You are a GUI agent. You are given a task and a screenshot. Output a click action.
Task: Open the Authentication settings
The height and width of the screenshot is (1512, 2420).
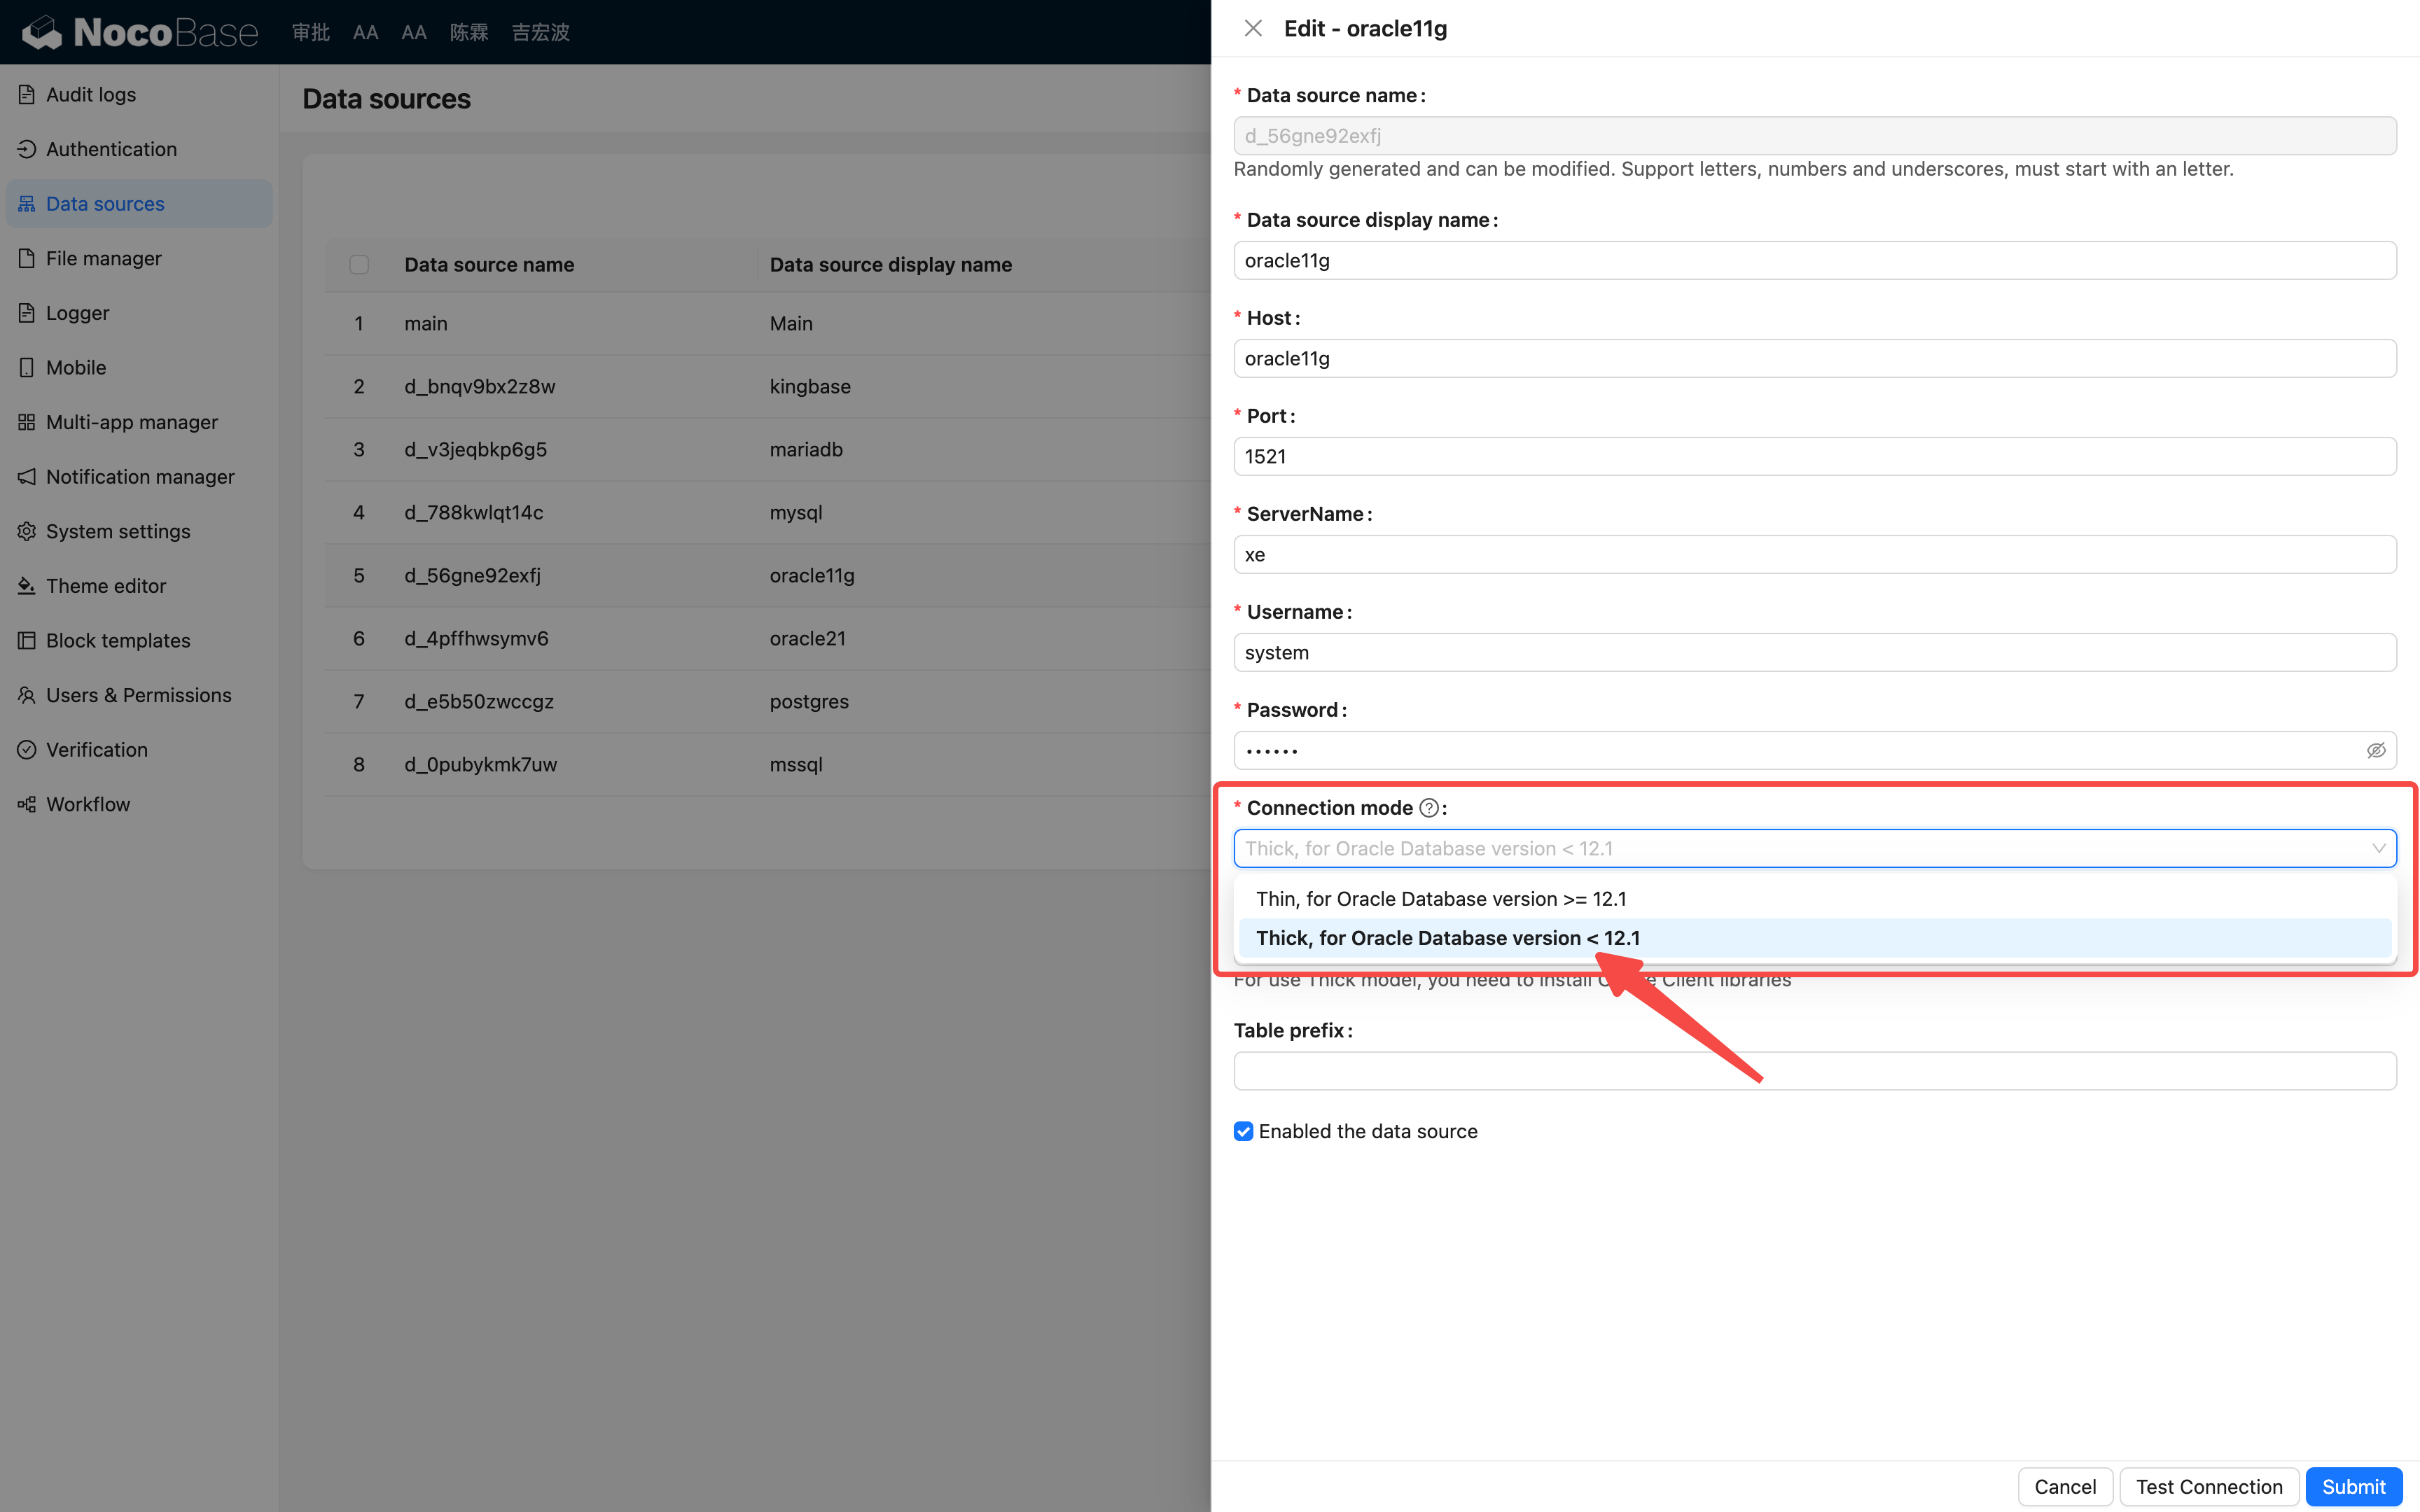tap(111, 149)
